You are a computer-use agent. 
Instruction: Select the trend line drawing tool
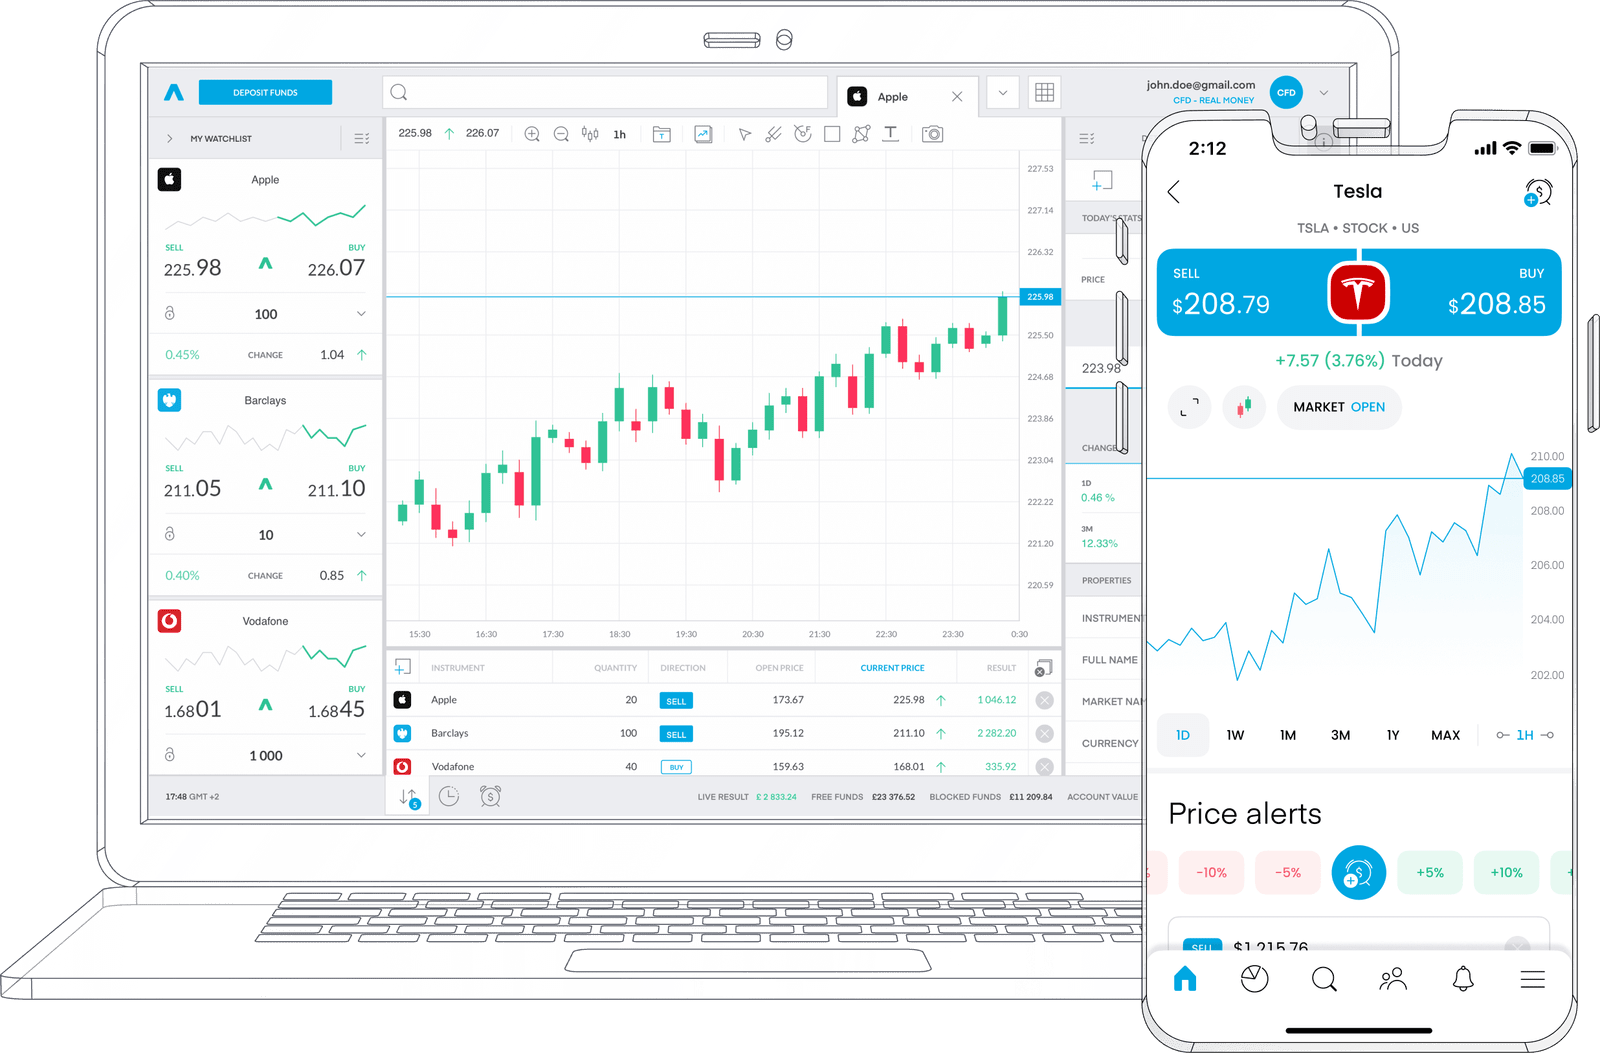pyautogui.click(x=773, y=134)
